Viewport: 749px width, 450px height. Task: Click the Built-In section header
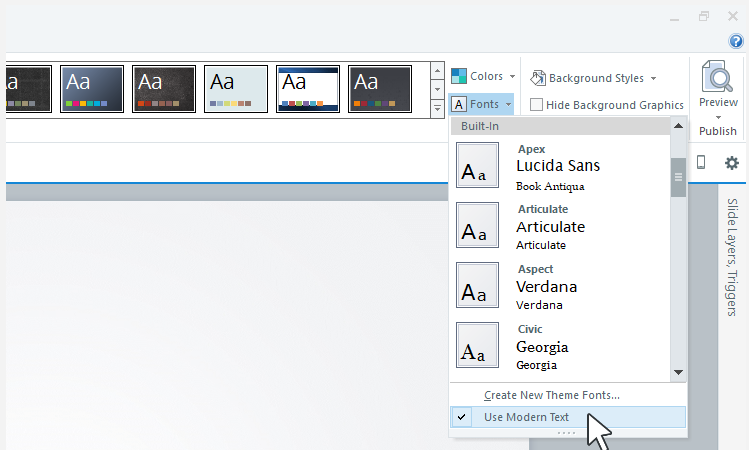[x=560, y=126]
